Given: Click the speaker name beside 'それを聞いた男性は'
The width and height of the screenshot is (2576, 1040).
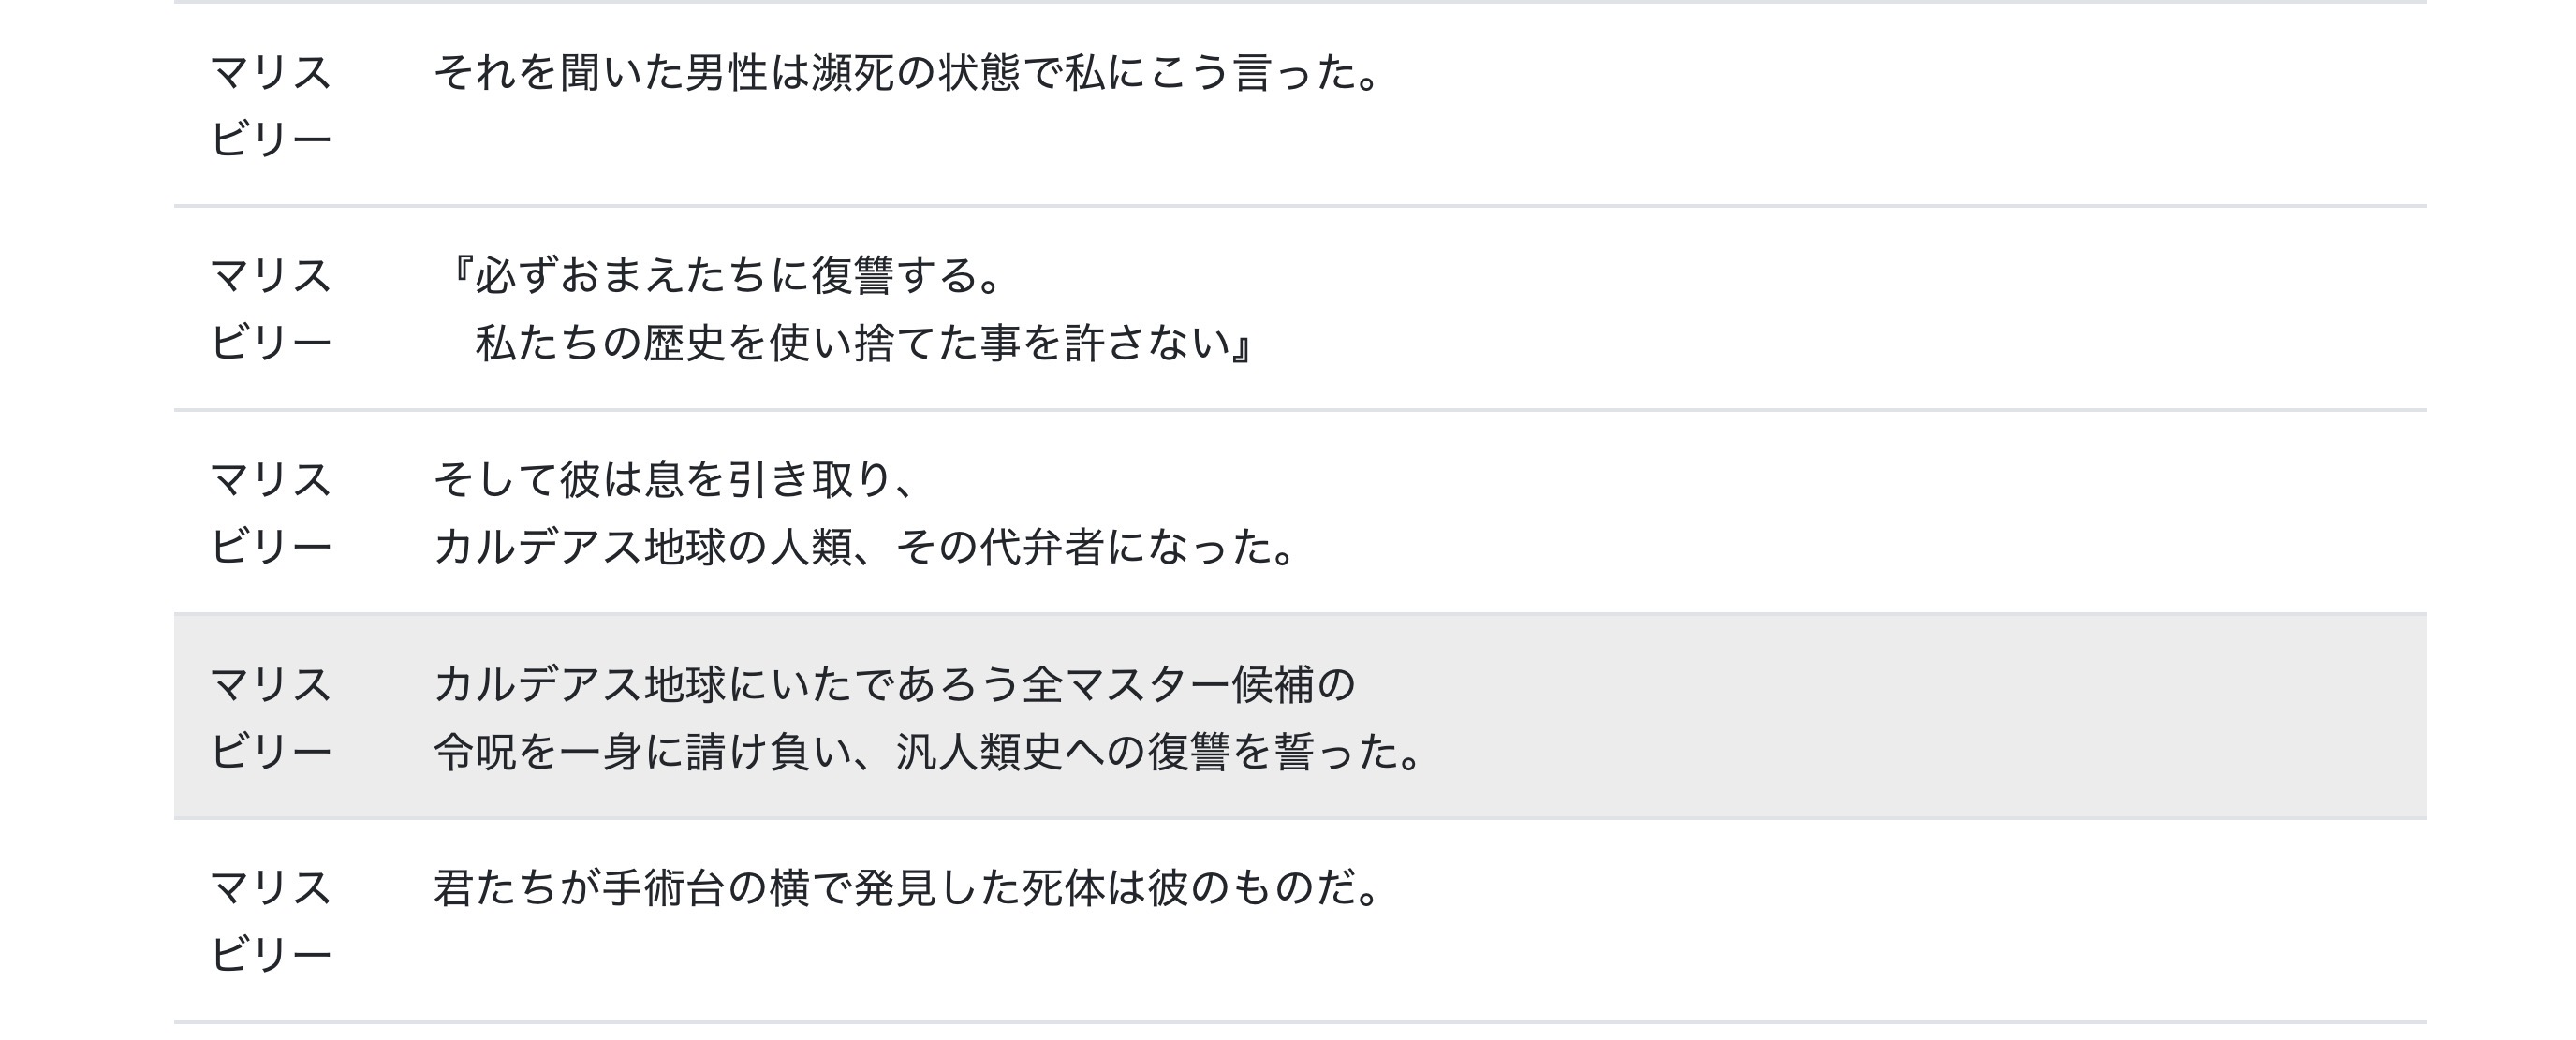Looking at the screenshot, I should pyautogui.click(x=270, y=105).
